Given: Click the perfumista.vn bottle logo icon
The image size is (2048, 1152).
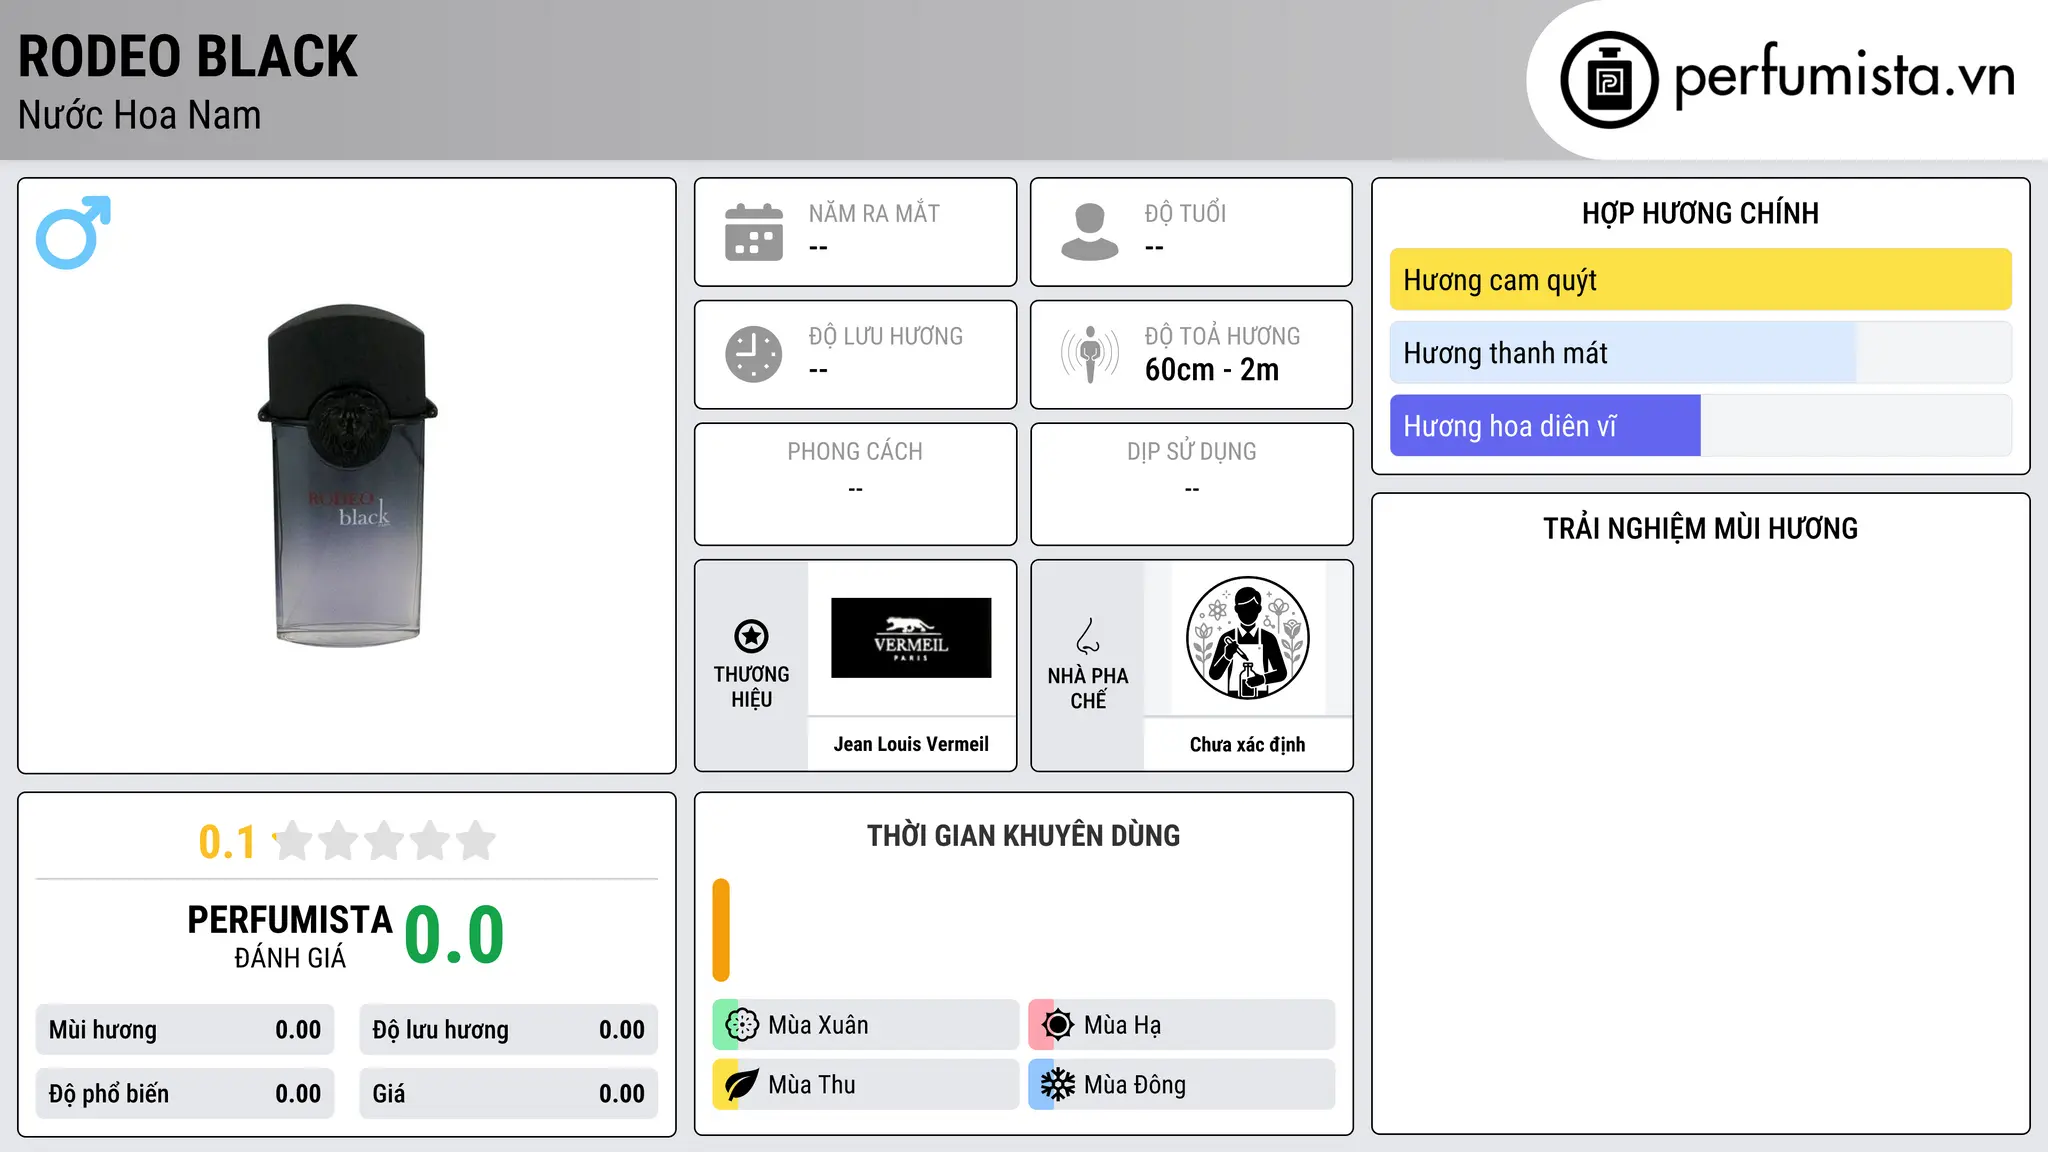Looking at the screenshot, I should coord(1609,80).
